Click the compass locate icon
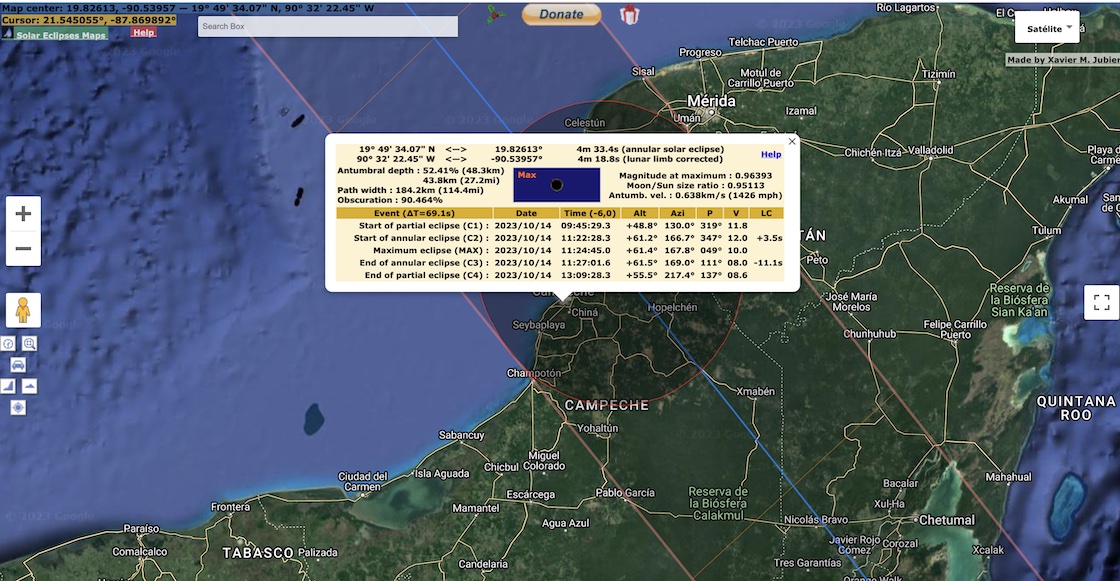Screen dimensions: 1120x581 pos(18,407)
